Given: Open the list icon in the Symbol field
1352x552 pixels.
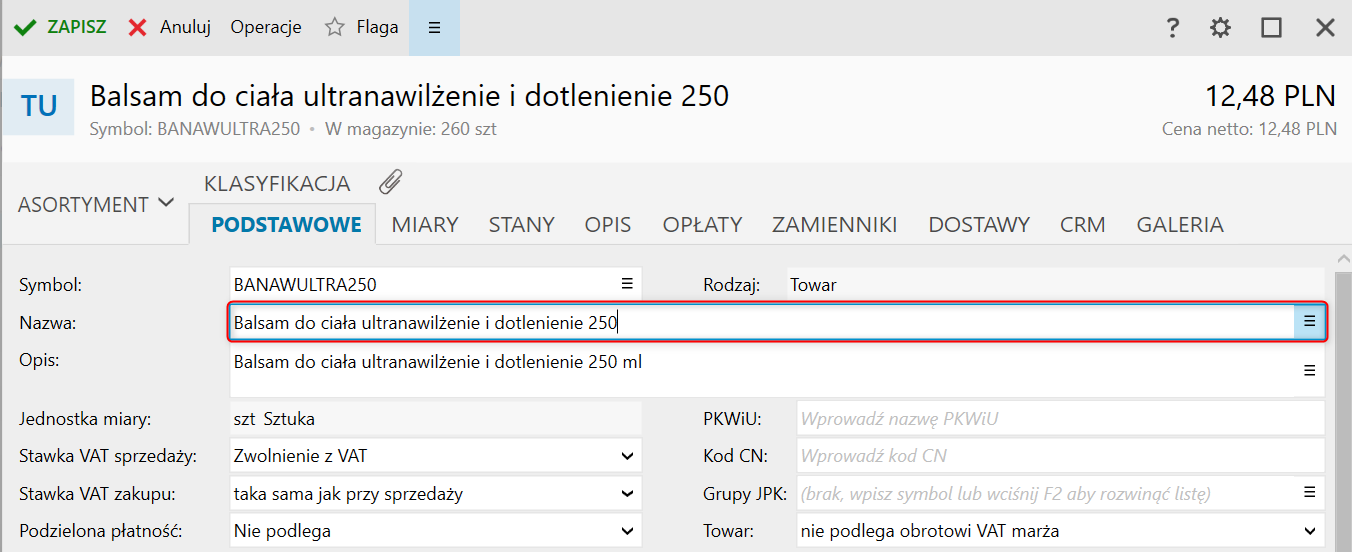Looking at the screenshot, I should tap(627, 283).
